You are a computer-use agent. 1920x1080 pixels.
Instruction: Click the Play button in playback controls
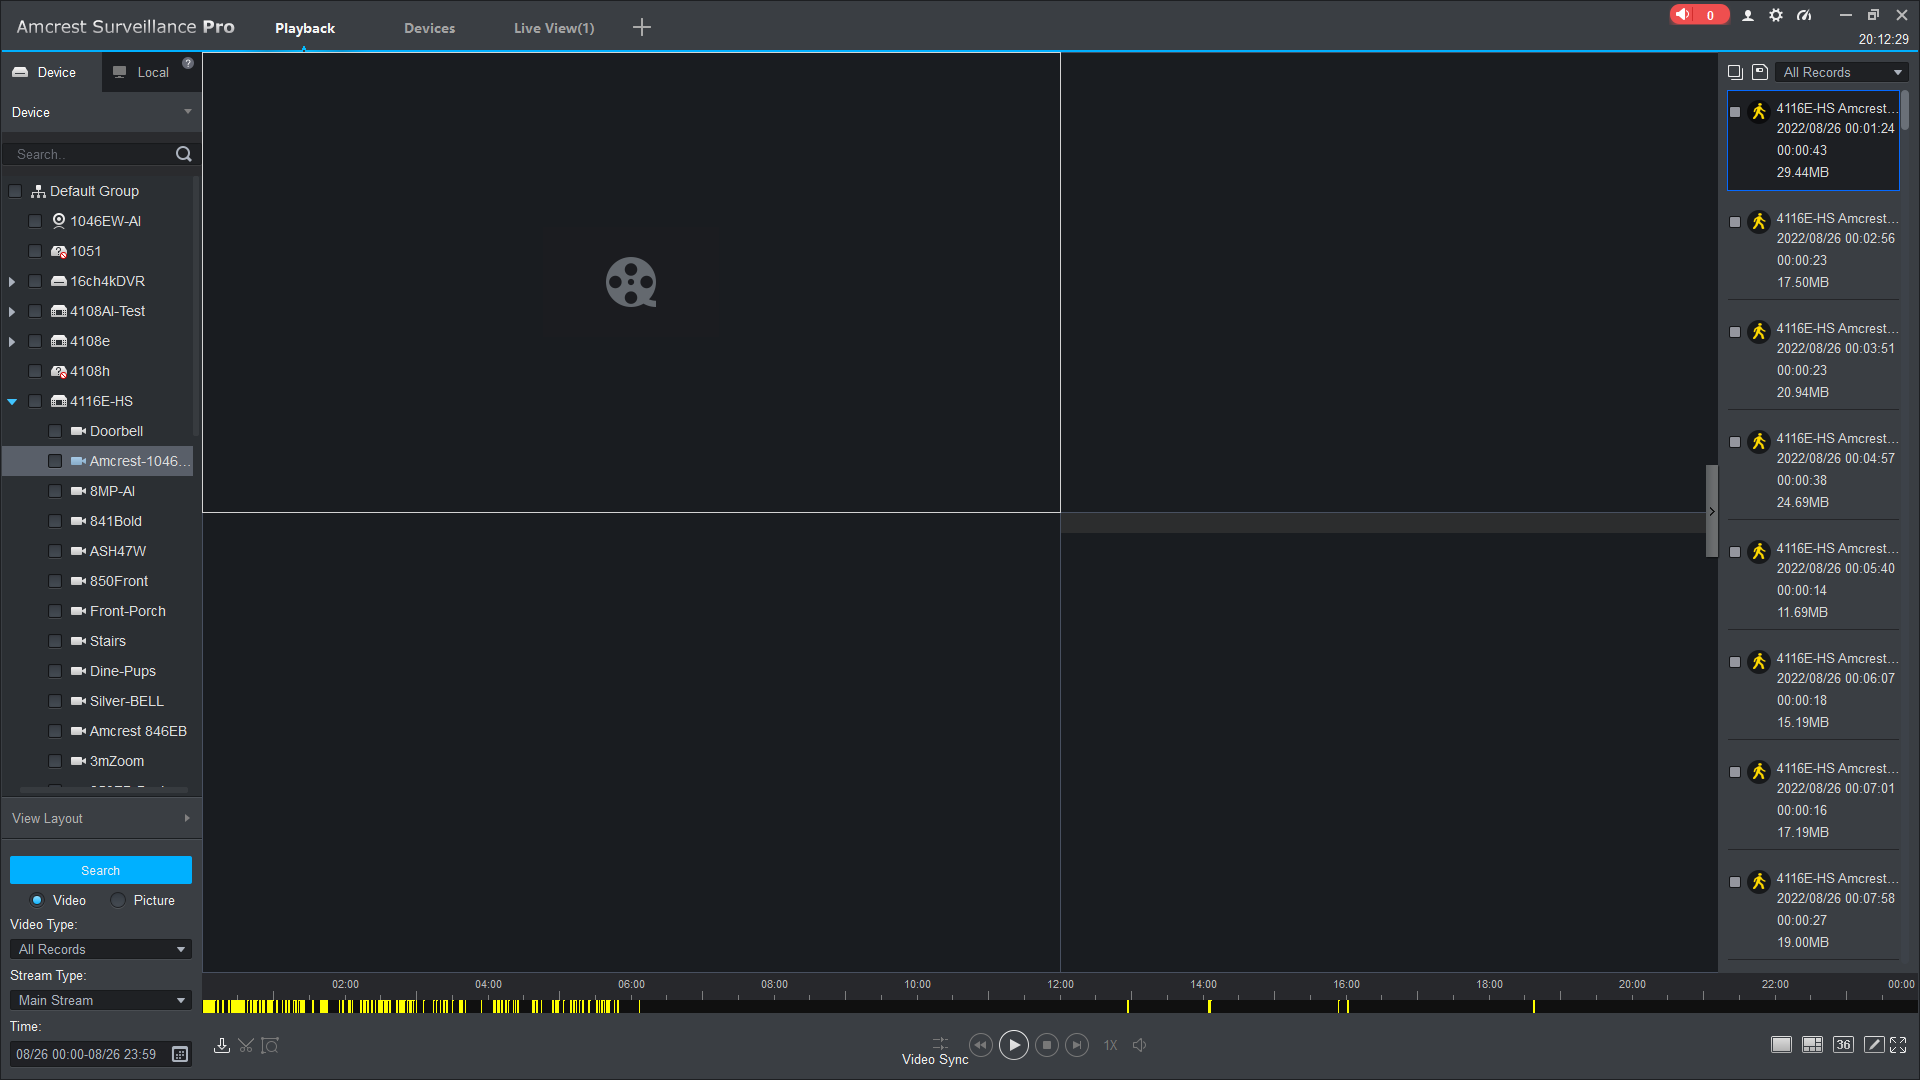point(1013,1045)
